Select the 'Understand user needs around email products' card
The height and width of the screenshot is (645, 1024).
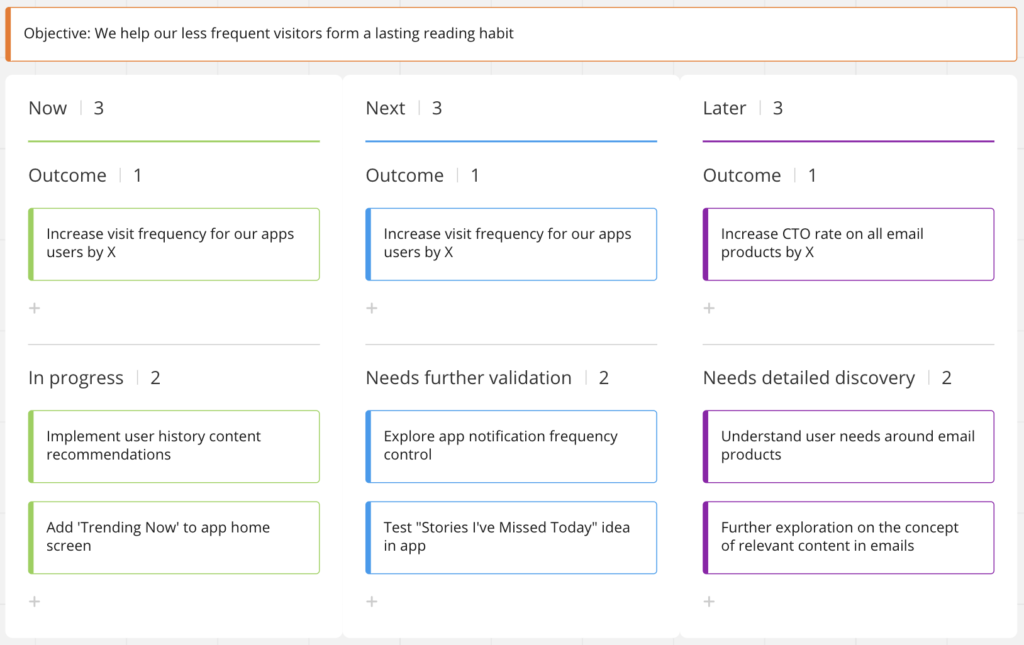click(x=848, y=446)
